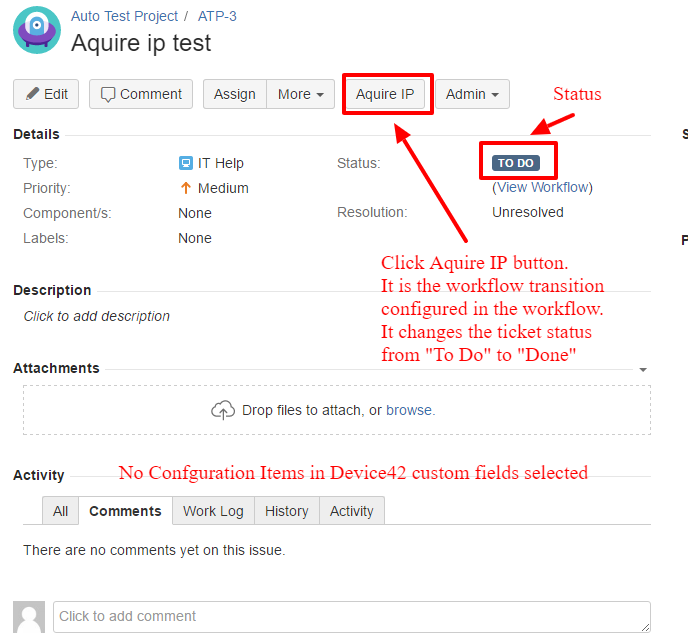Click the browse link to attach files
Screen dimensions: 688x642
tap(409, 410)
